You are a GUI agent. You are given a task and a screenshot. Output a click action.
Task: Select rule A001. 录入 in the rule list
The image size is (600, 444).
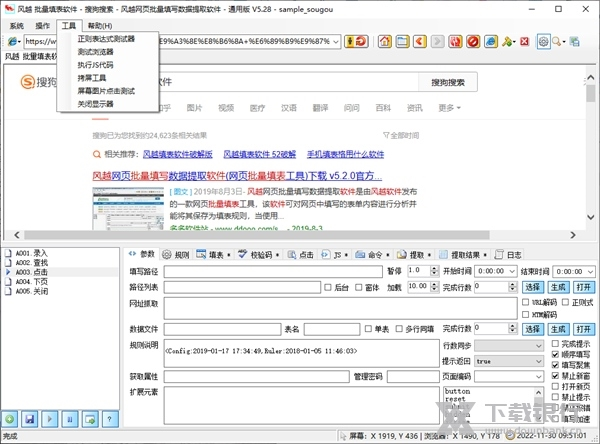pyautogui.click(x=31, y=253)
